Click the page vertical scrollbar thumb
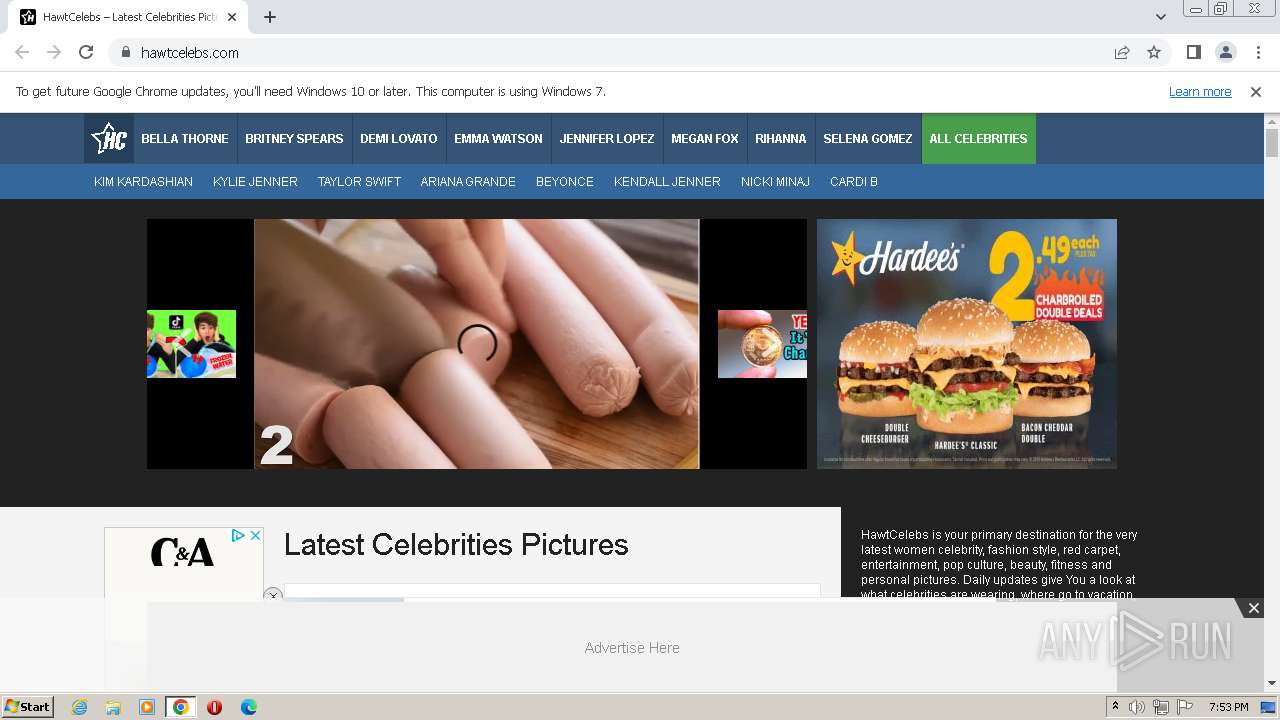 (1272, 143)
